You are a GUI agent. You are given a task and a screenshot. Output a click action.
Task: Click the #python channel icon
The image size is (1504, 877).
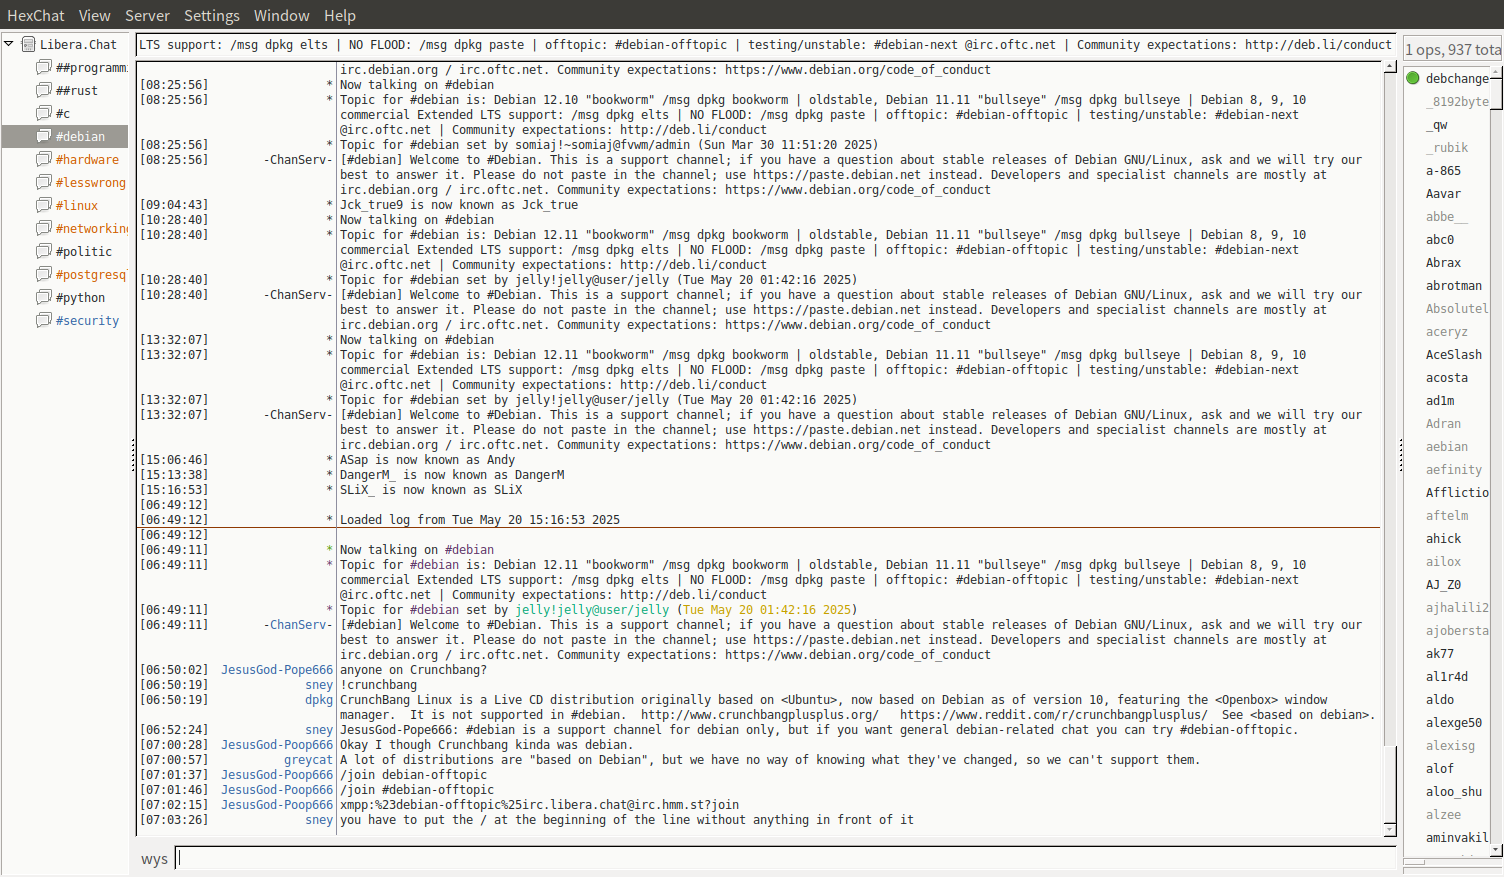pos(43,297)
